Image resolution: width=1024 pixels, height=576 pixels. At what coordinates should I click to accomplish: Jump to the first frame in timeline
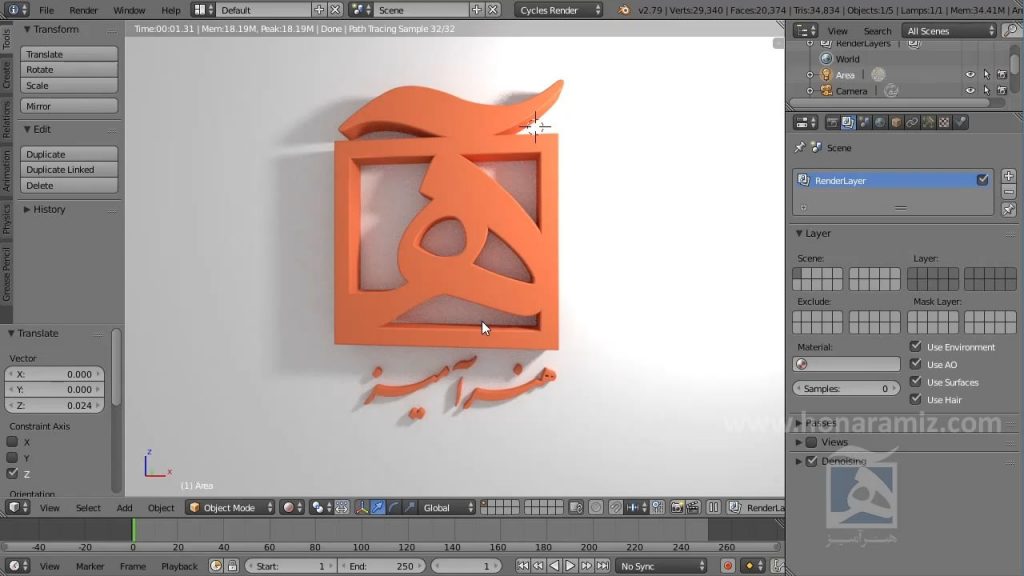point(522,566)
